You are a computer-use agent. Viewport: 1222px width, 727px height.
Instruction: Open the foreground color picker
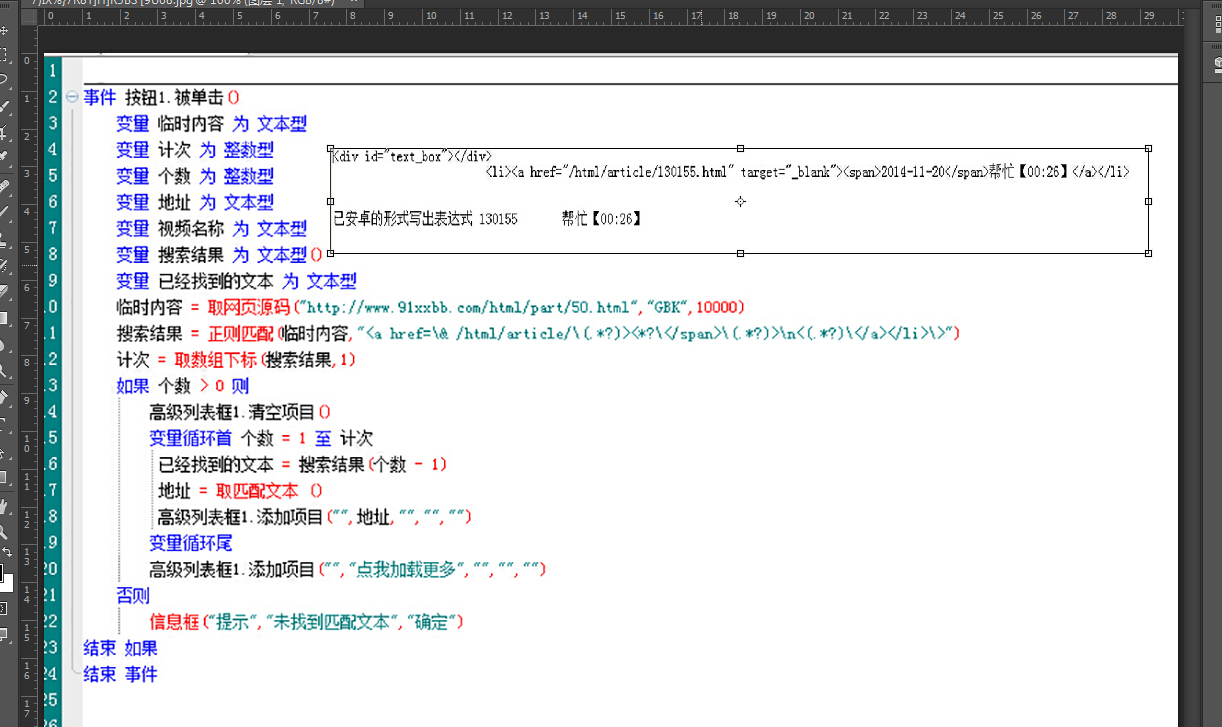click(2, 573)
